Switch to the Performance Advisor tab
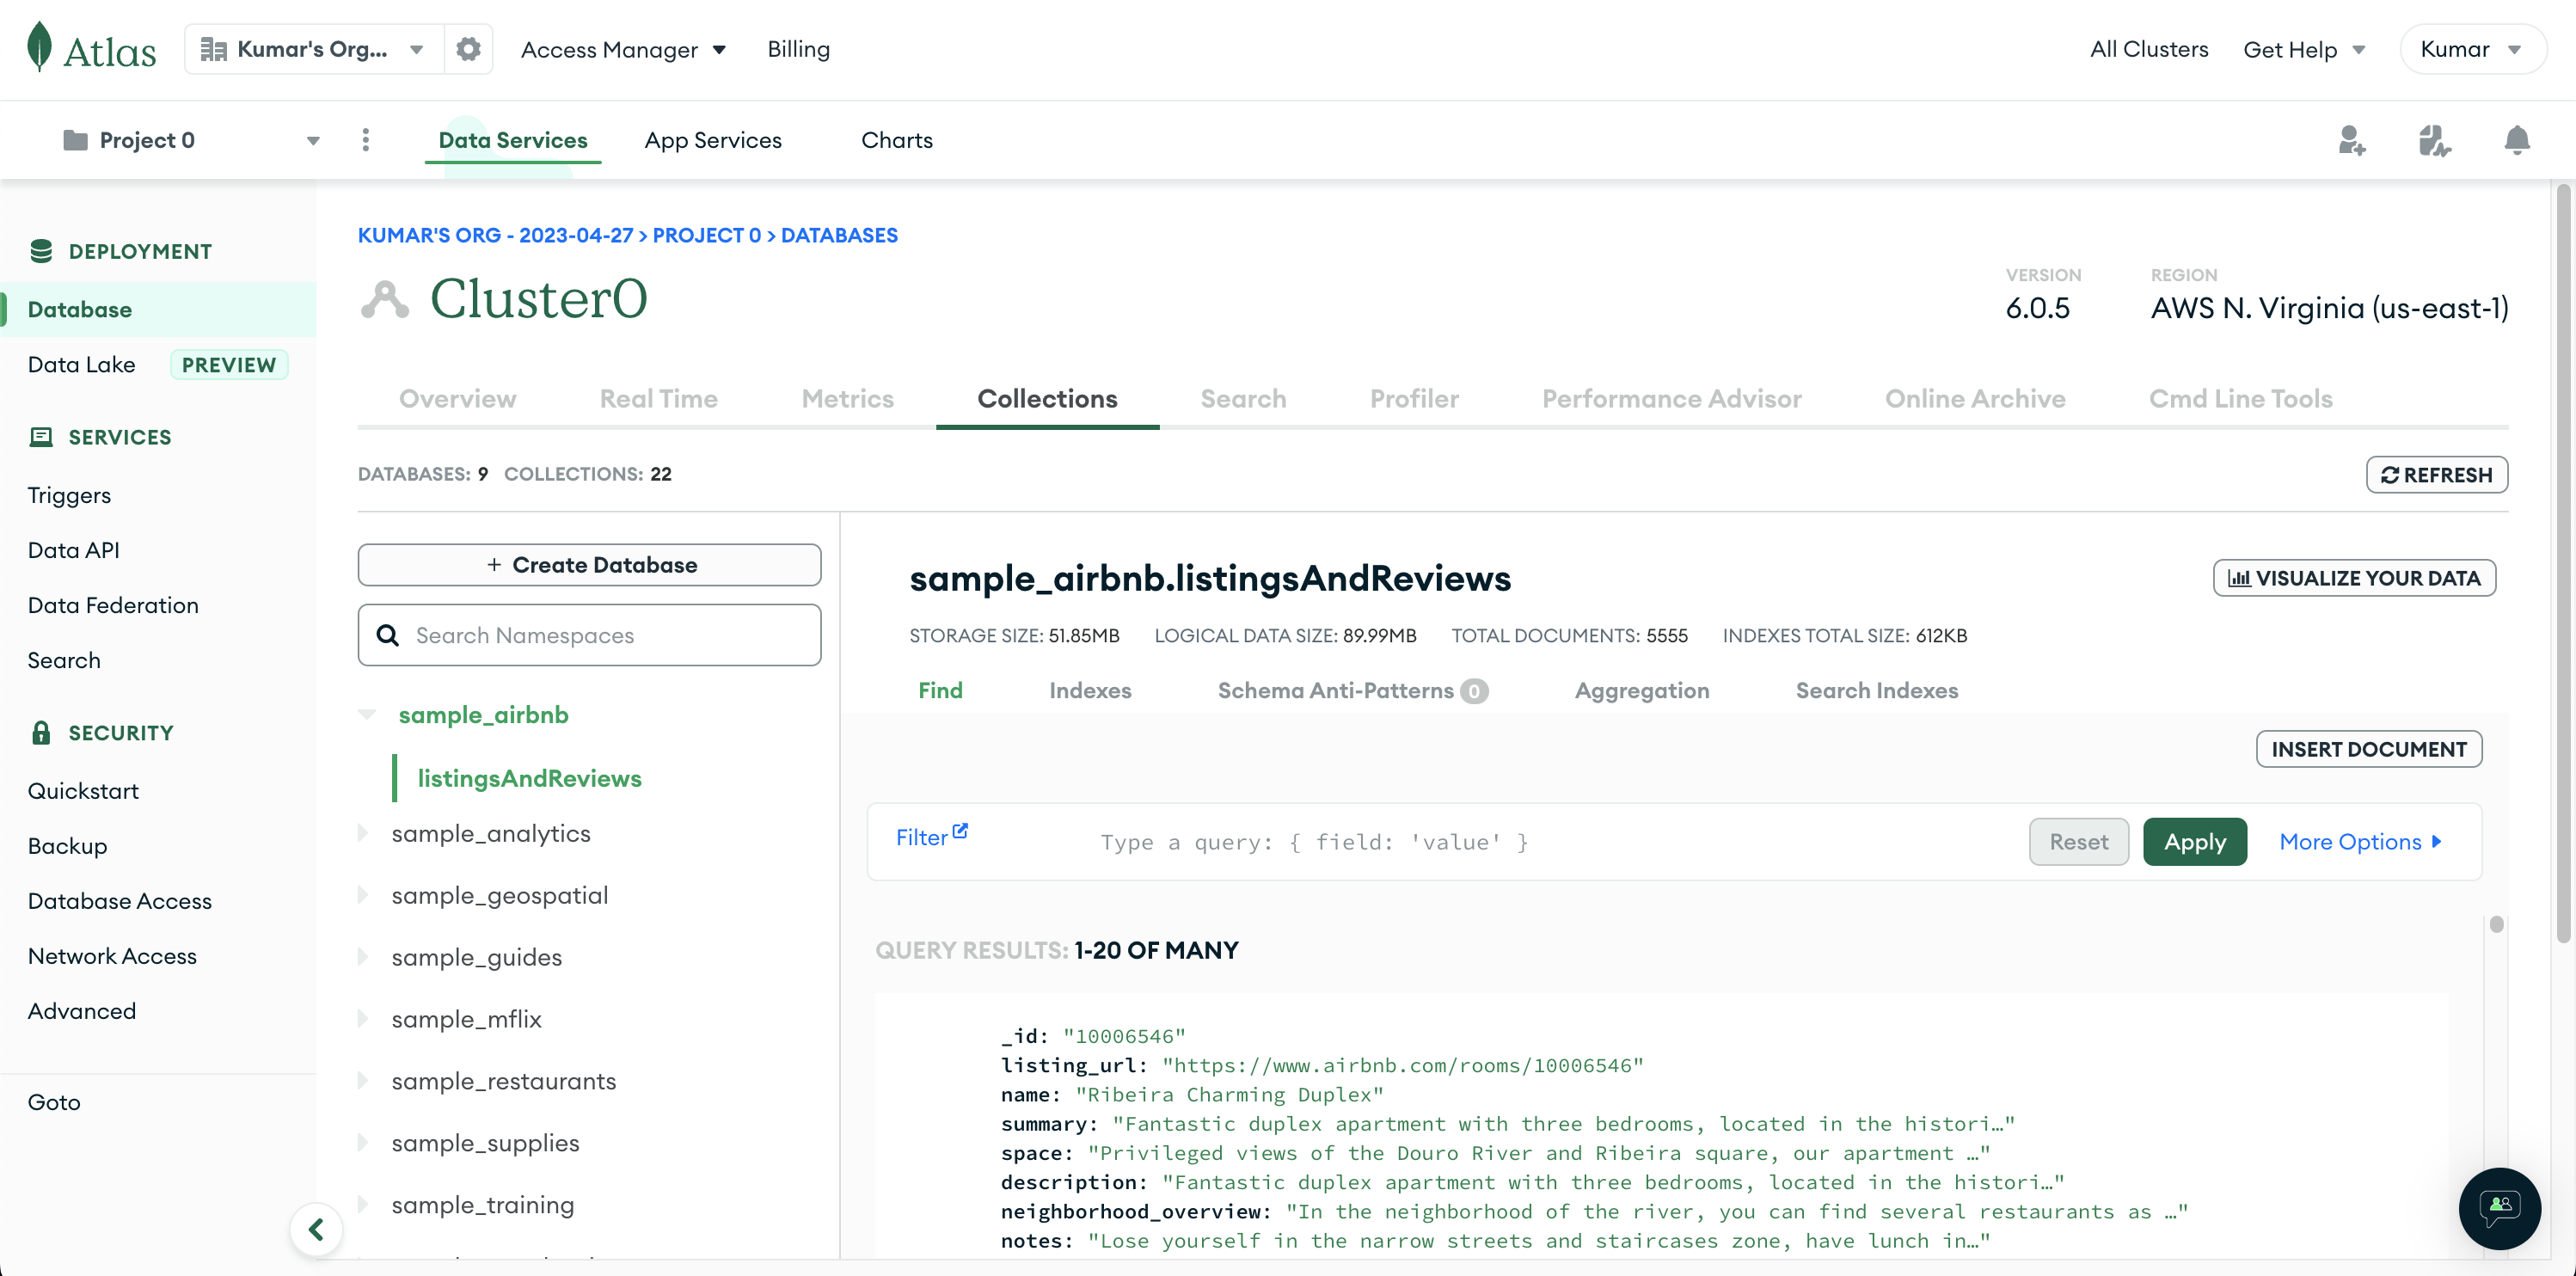2576x1276 pixels. click(1671, 398)
